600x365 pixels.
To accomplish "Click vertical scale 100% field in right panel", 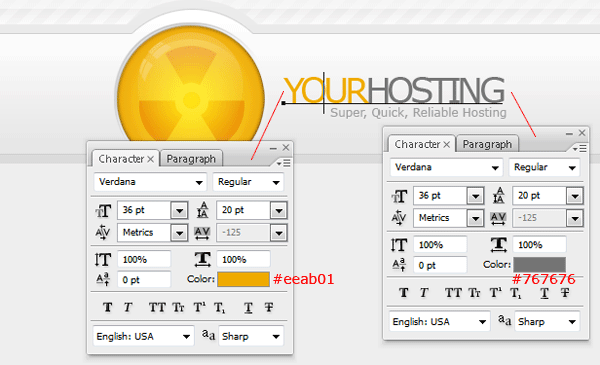I will [440, 245].
